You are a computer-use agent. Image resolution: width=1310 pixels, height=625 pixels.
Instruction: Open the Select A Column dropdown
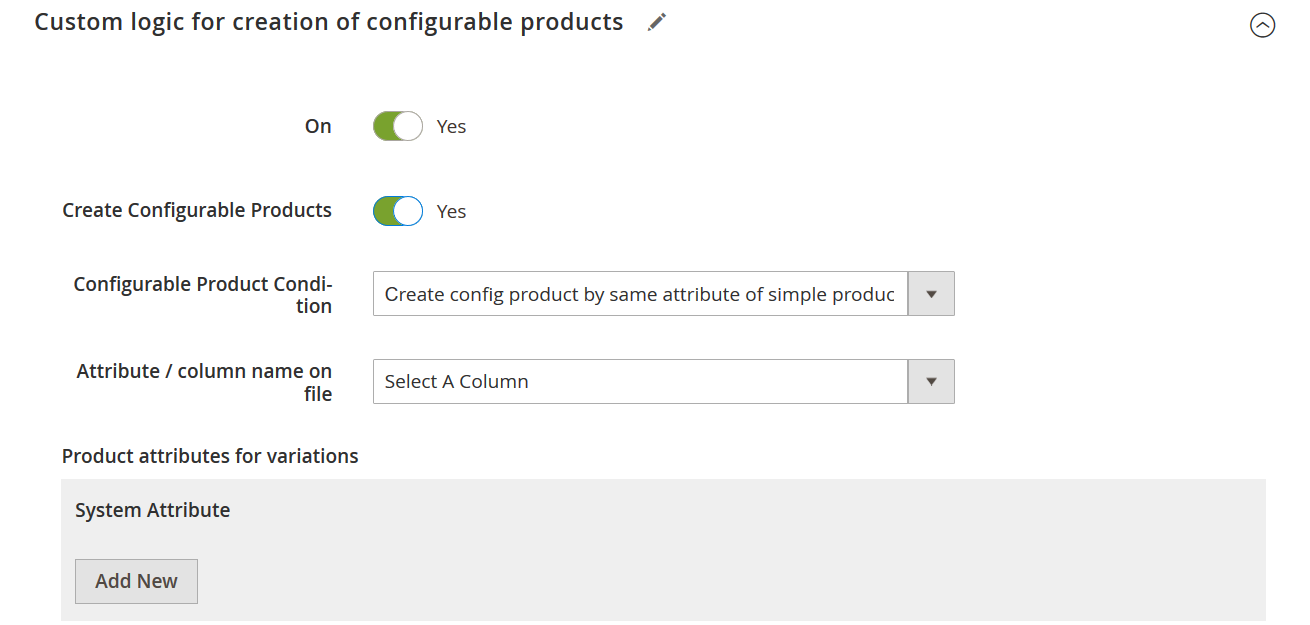tap(640, 382)
